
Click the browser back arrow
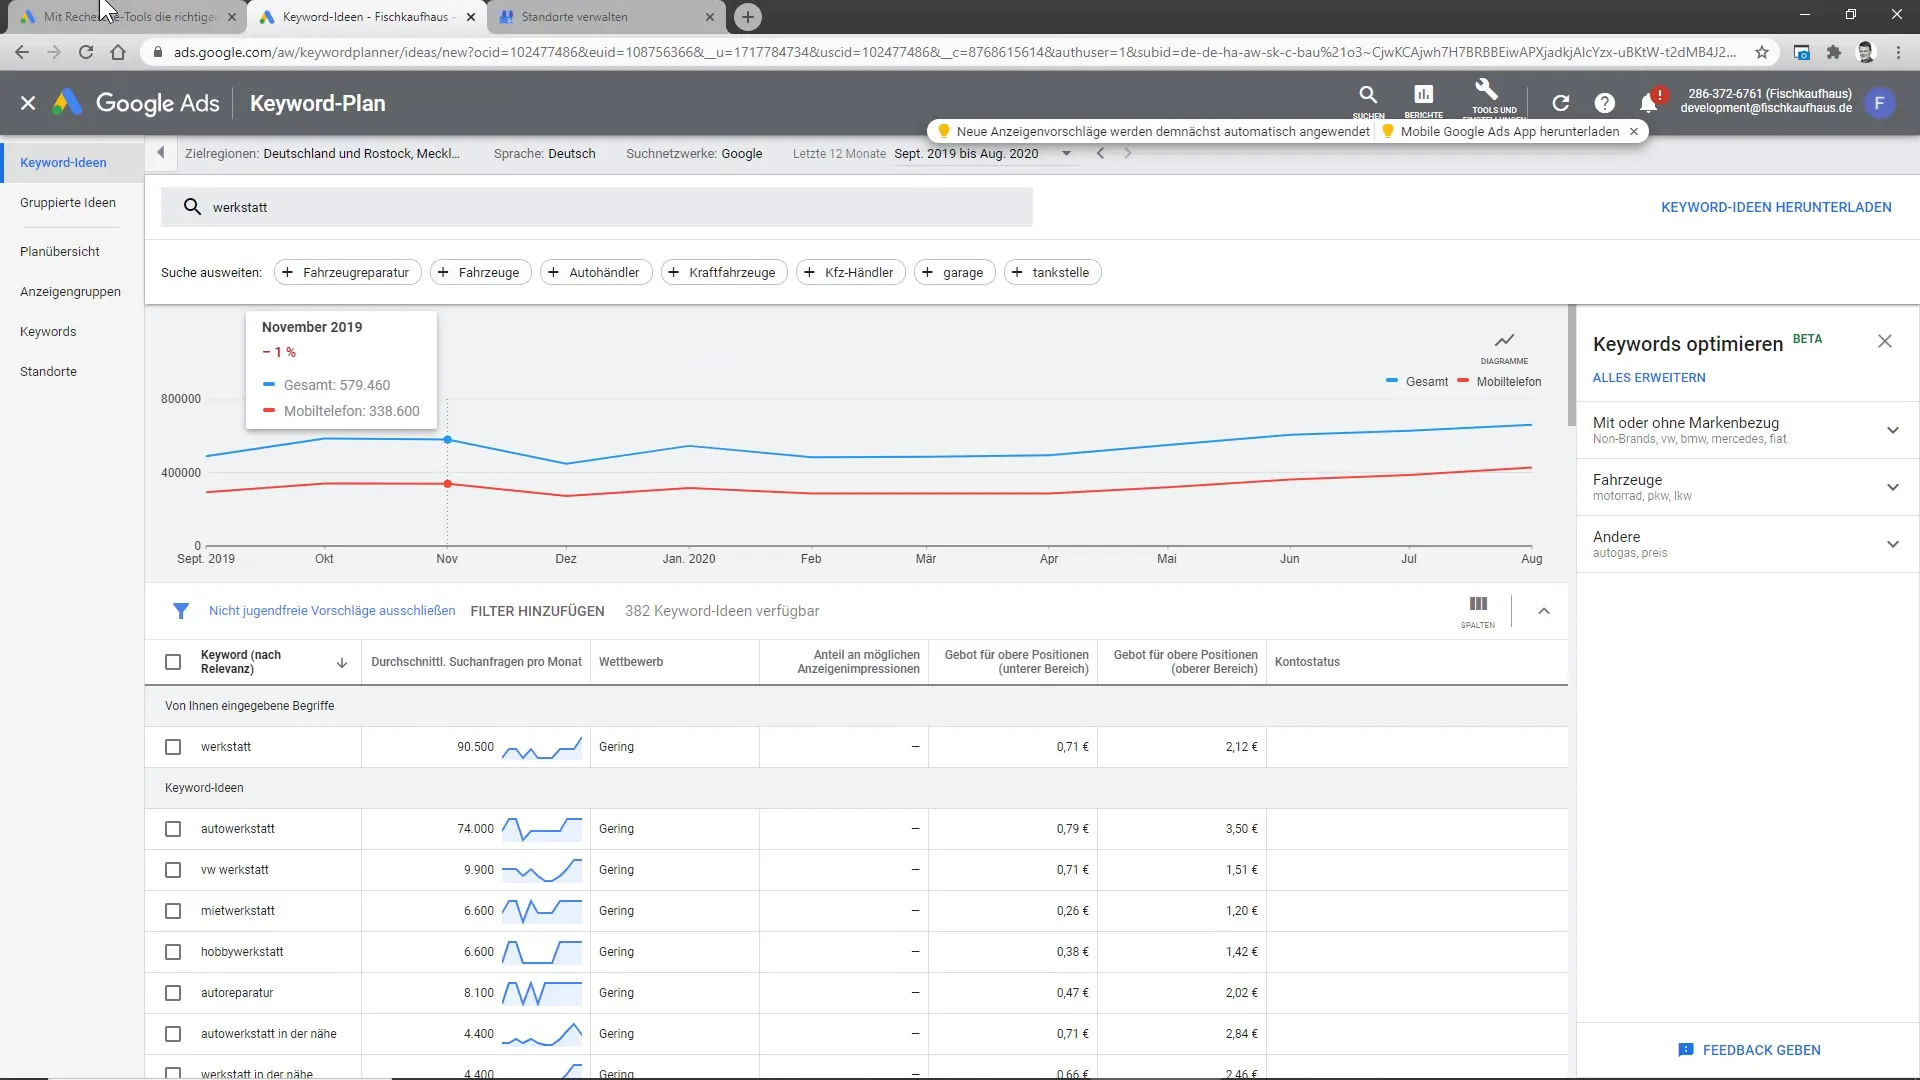click(22, 52)
